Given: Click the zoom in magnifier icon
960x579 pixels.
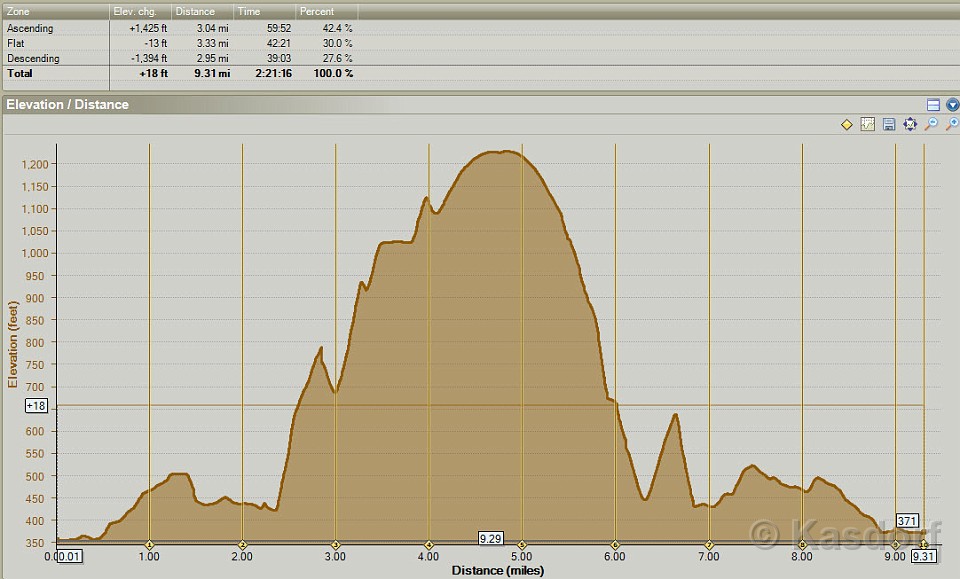Looking at the screenshot, I should (x=952, y=125).
